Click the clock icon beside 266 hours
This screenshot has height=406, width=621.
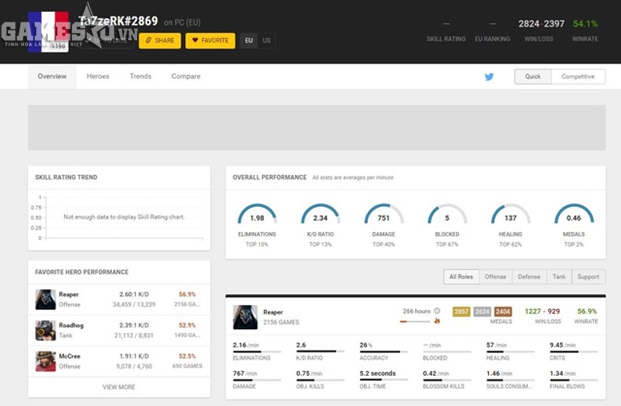(x=437, y=311)
